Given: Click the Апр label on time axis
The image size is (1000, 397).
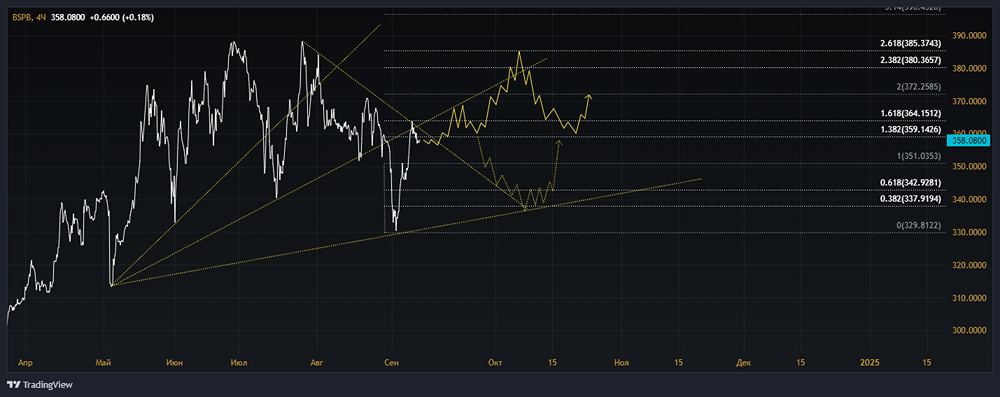Looking at the screenshot, I should [26, 363].
